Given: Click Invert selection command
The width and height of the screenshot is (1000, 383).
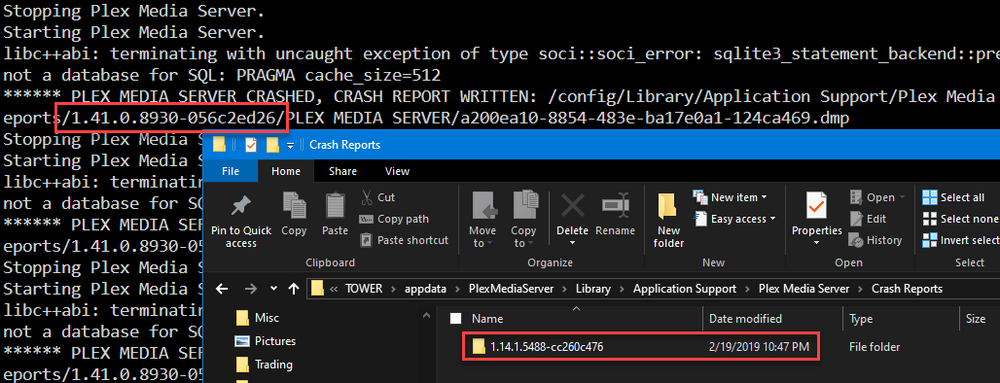Looking at the screenshot, I should (961, 240).
